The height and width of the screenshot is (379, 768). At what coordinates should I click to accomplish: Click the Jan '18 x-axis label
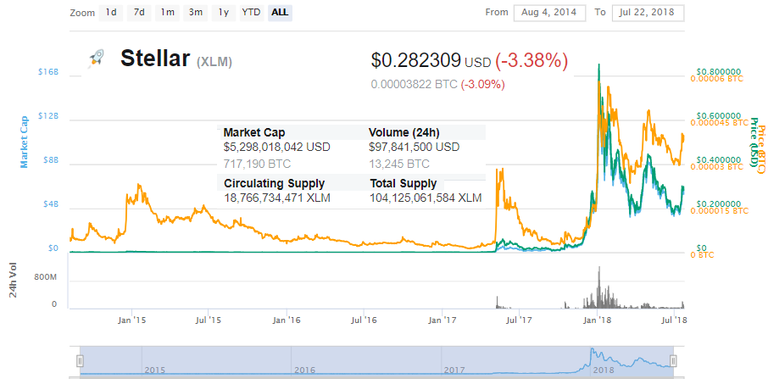coord(598,320)
